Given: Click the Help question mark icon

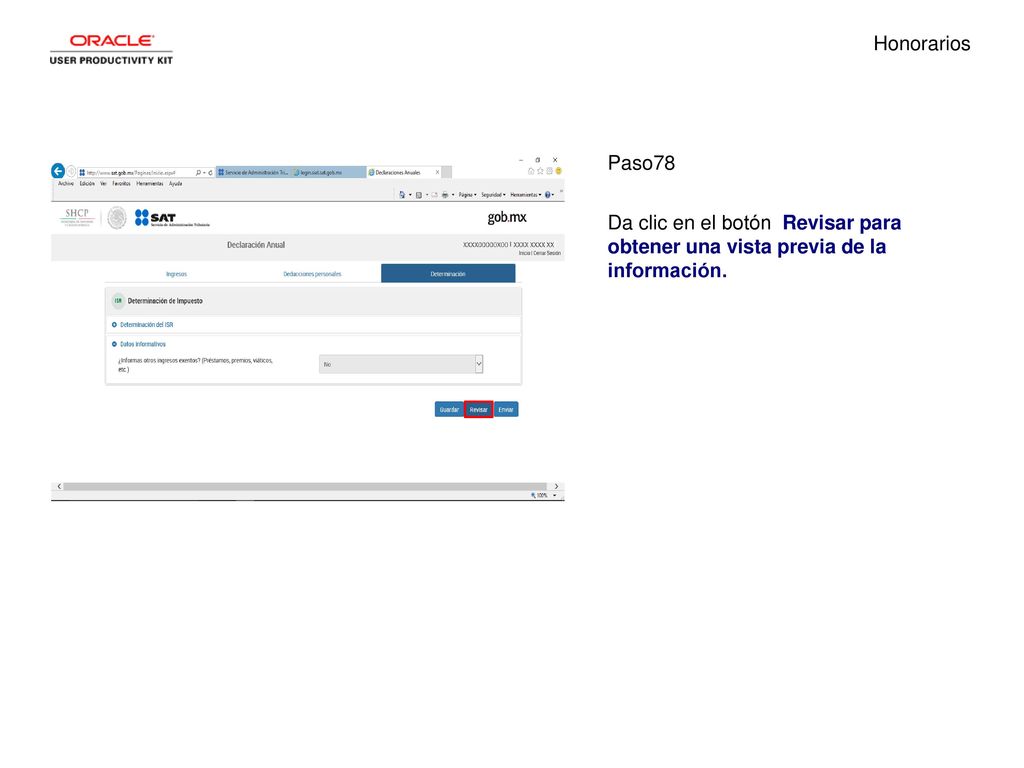Looking at the screenshot, I should (548, 195).
